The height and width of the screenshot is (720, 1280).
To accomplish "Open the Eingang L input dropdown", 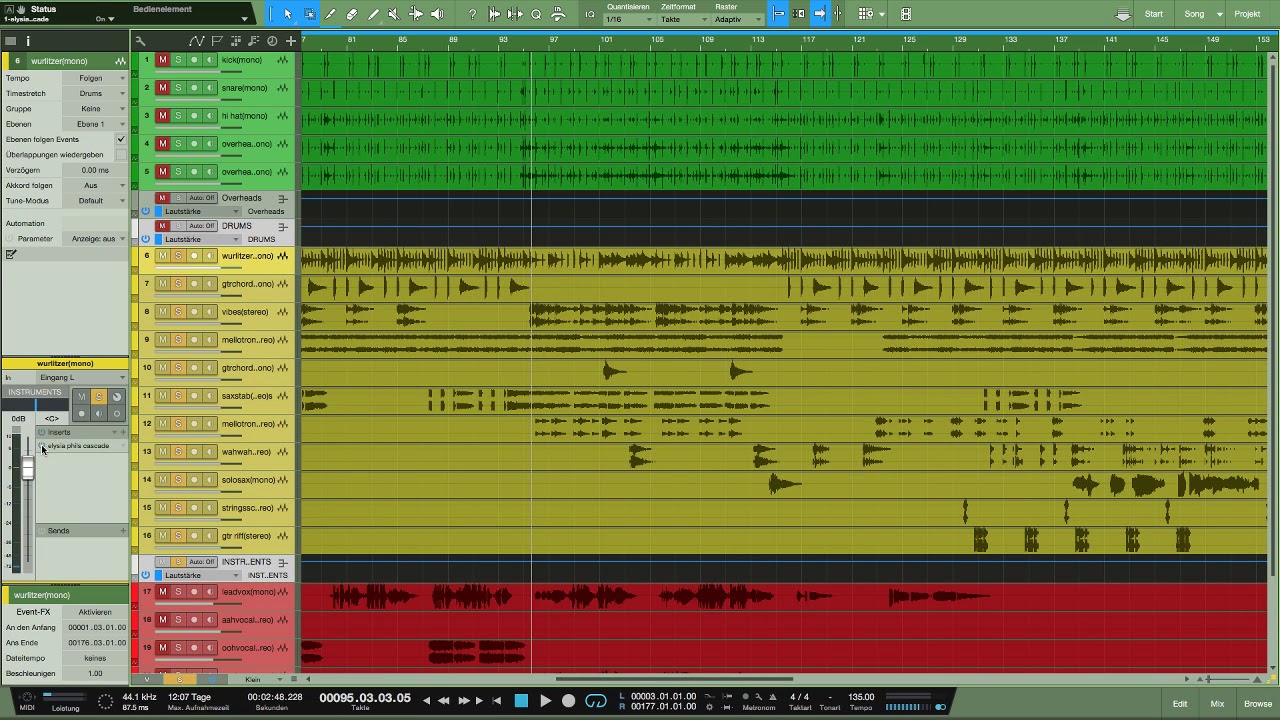I will (82, 378).
